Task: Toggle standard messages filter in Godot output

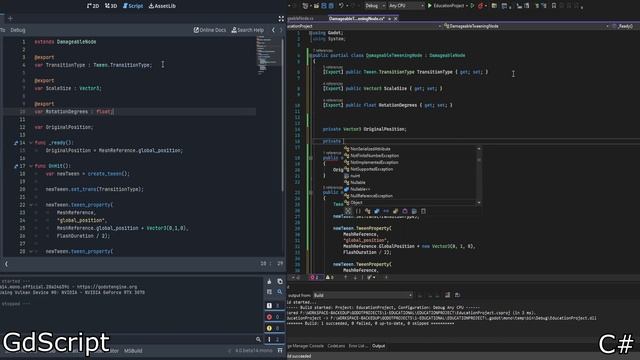Action: 274,305
